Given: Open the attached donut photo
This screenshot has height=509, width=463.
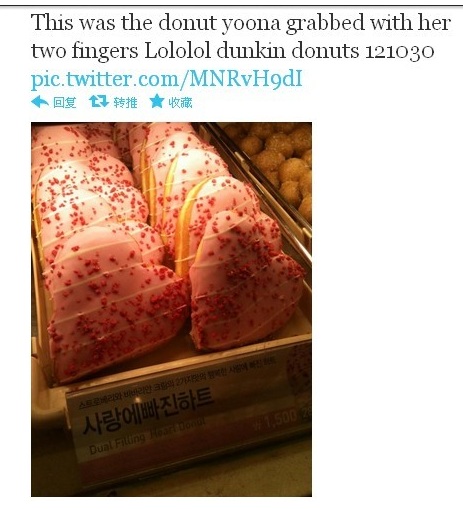Looking at the screenshot, I should click(x=171, y=309).
